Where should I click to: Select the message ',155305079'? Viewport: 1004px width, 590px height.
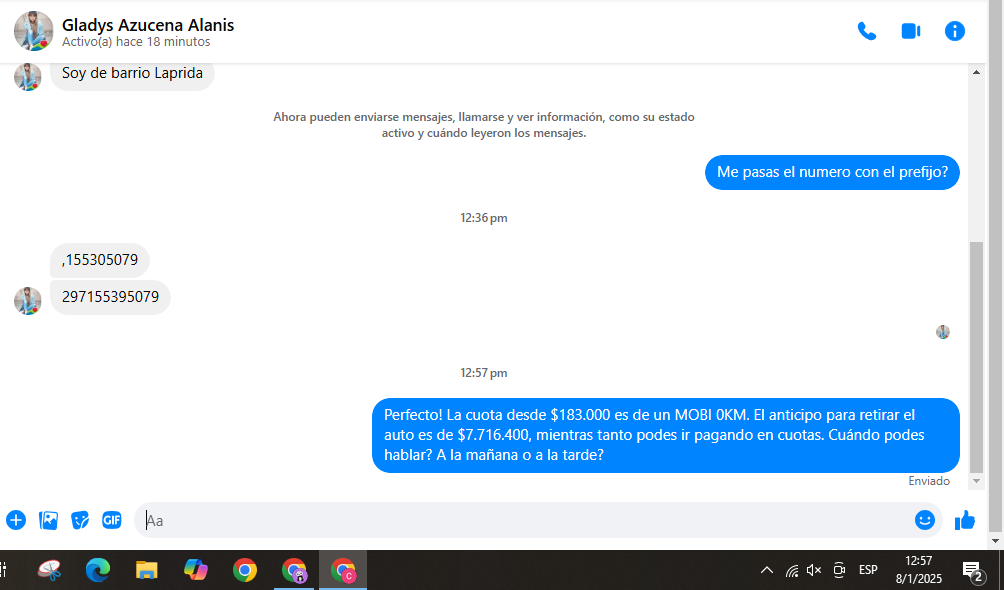[100, 260]
